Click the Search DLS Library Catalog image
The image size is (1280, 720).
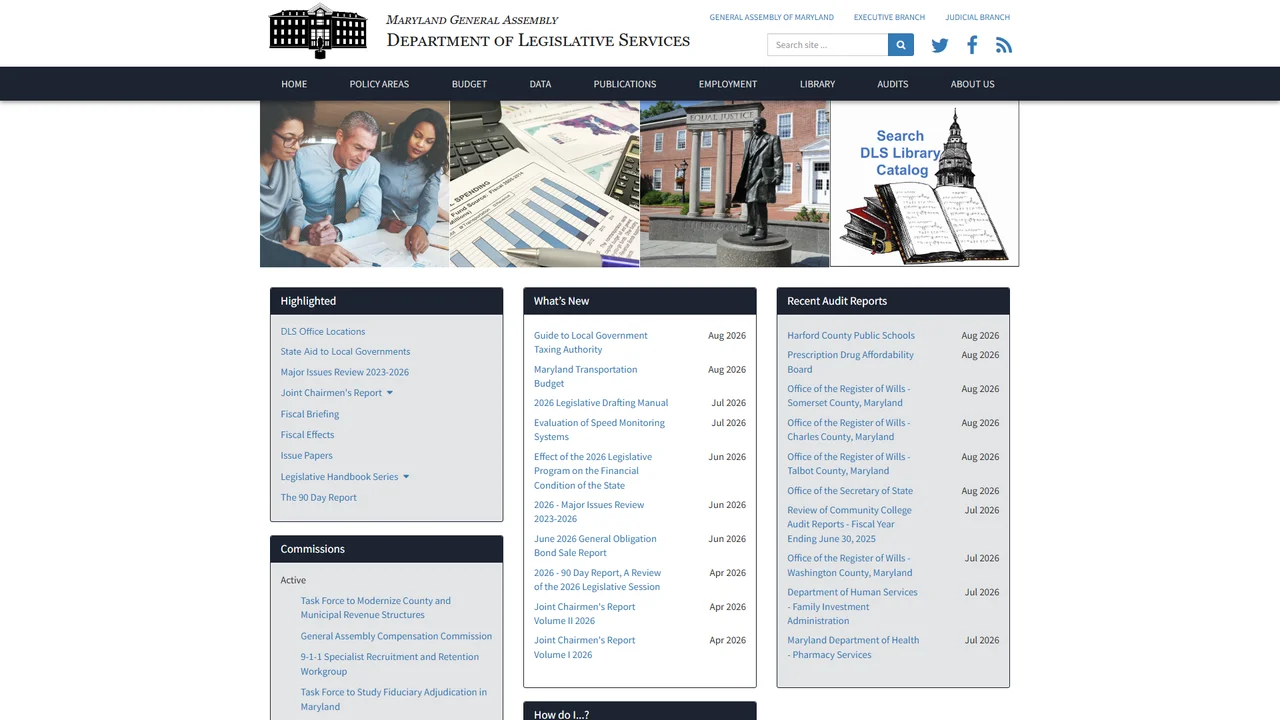click(x=925, y=184)
